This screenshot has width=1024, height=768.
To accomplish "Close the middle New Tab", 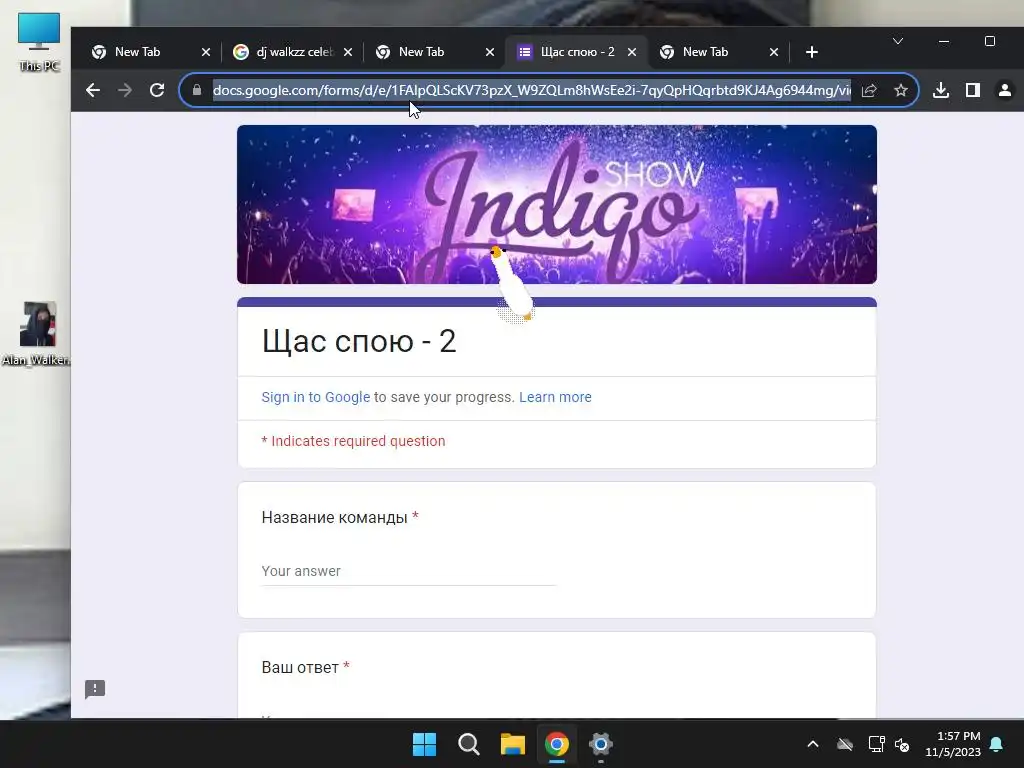I will (x=490, y=52).
